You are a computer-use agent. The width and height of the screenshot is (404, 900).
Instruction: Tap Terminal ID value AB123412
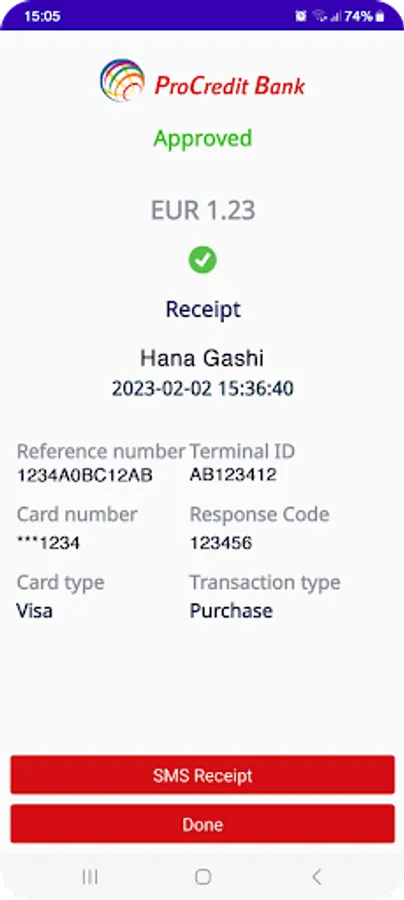233,475
